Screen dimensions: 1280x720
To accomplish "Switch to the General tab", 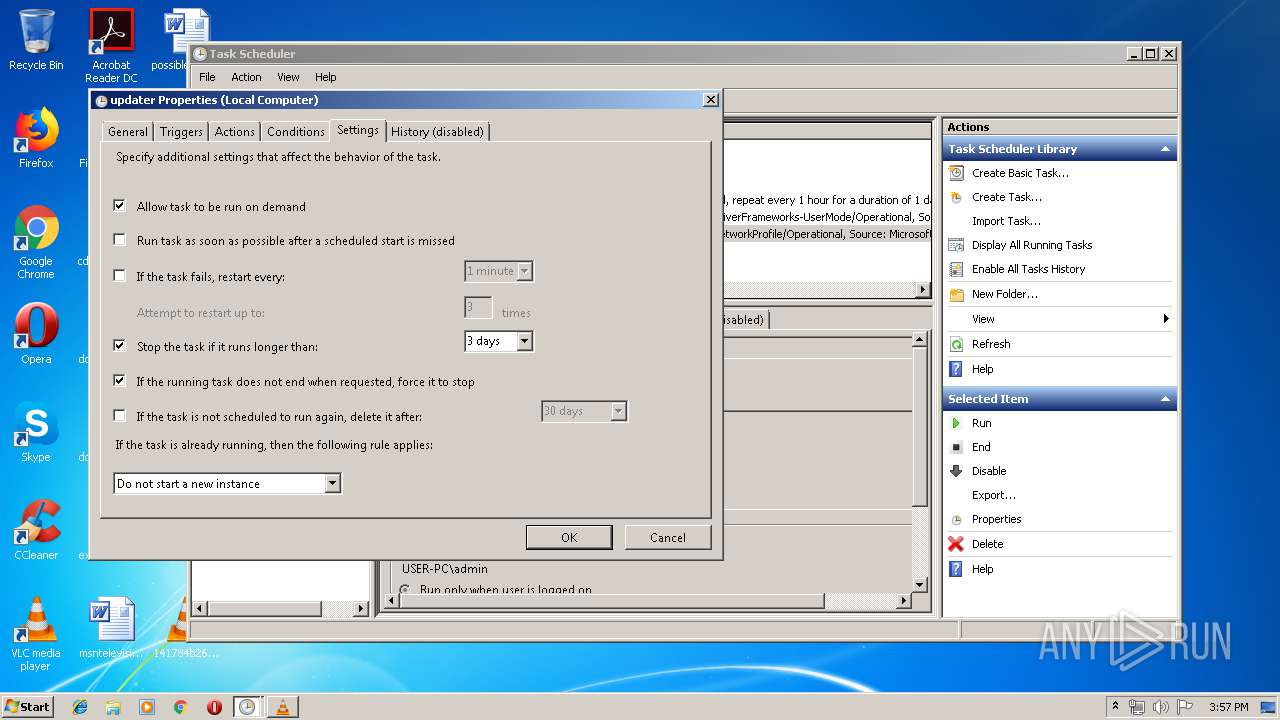I will (128, 132).
